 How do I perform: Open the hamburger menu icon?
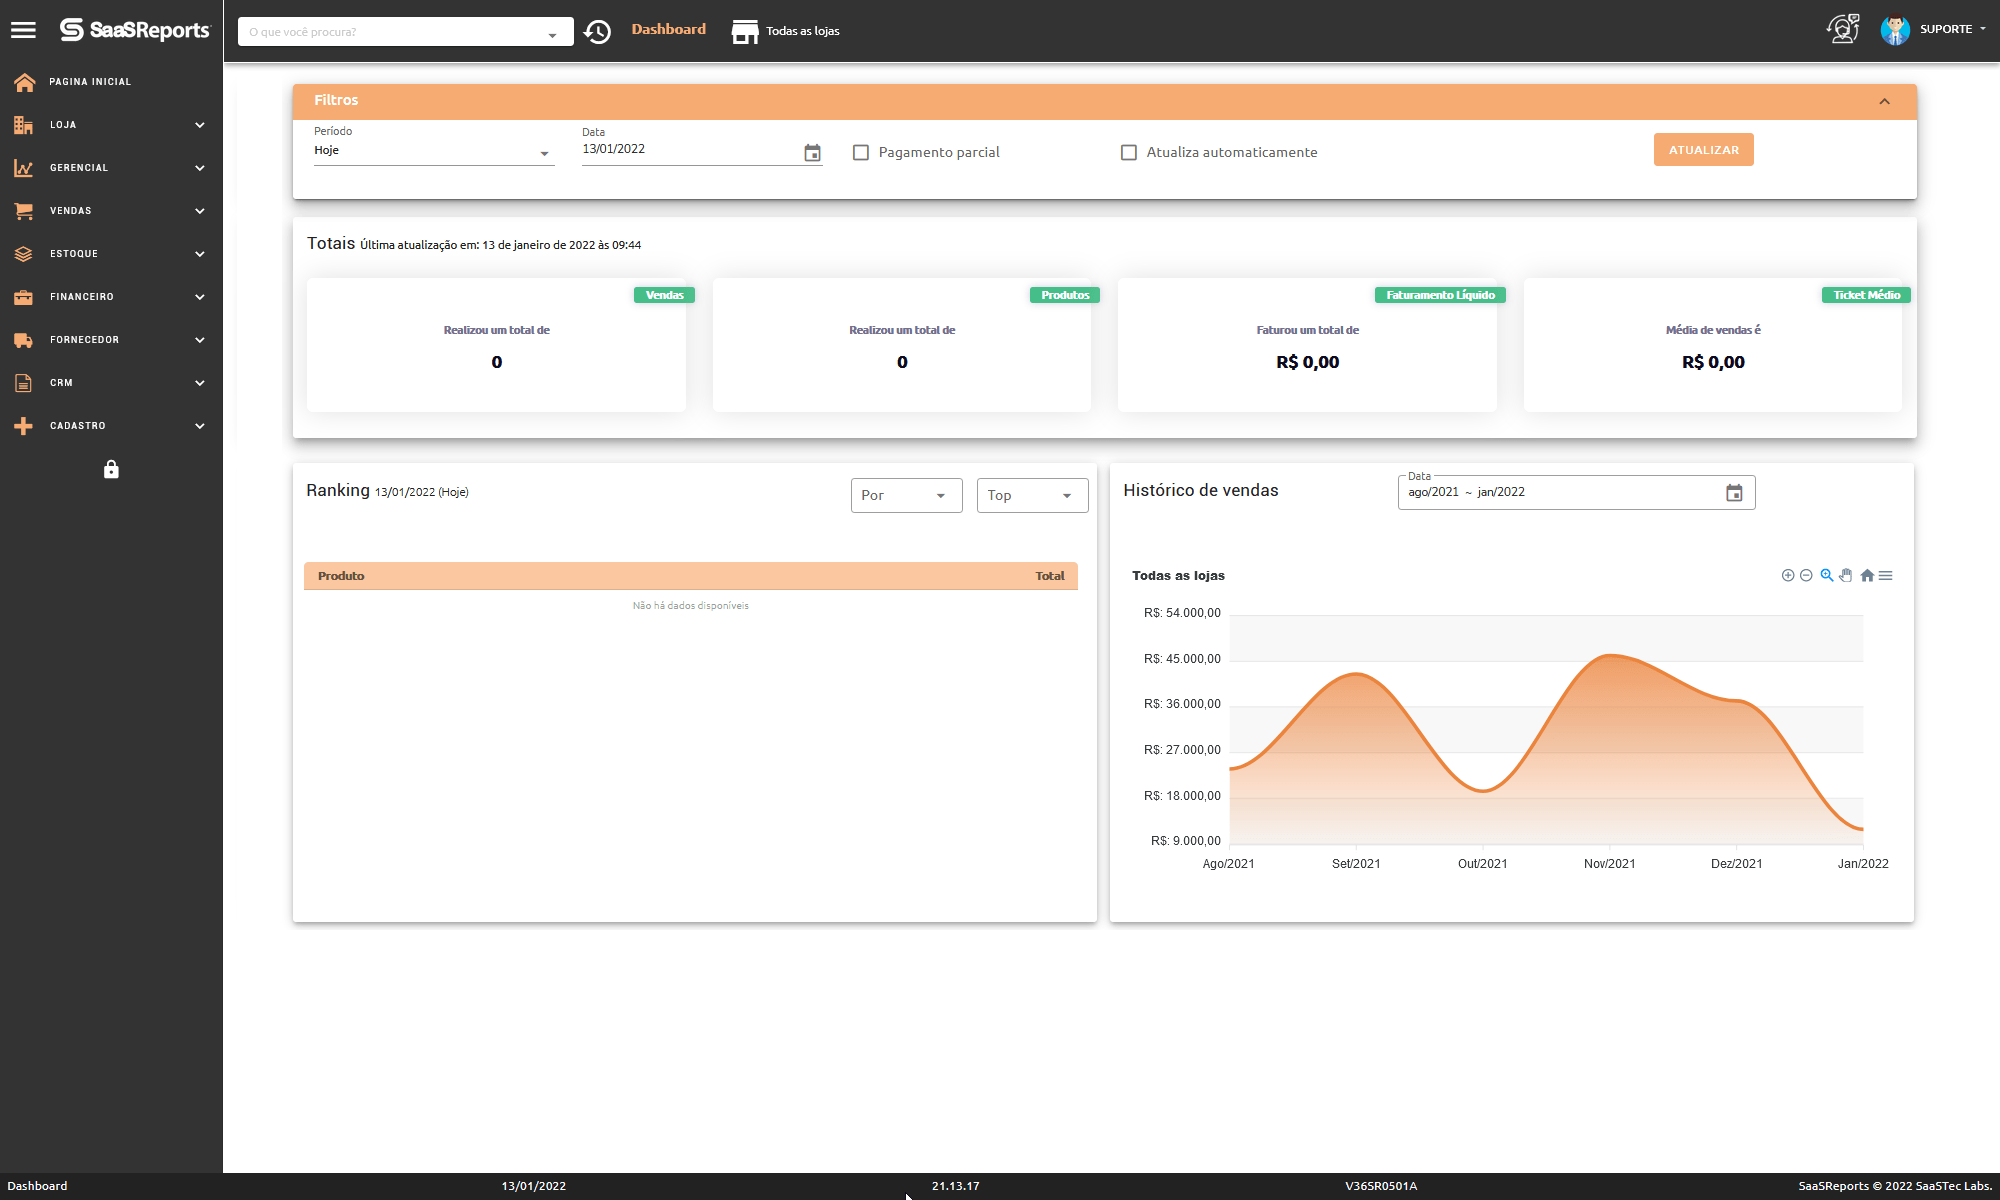(x=23, y=30)
